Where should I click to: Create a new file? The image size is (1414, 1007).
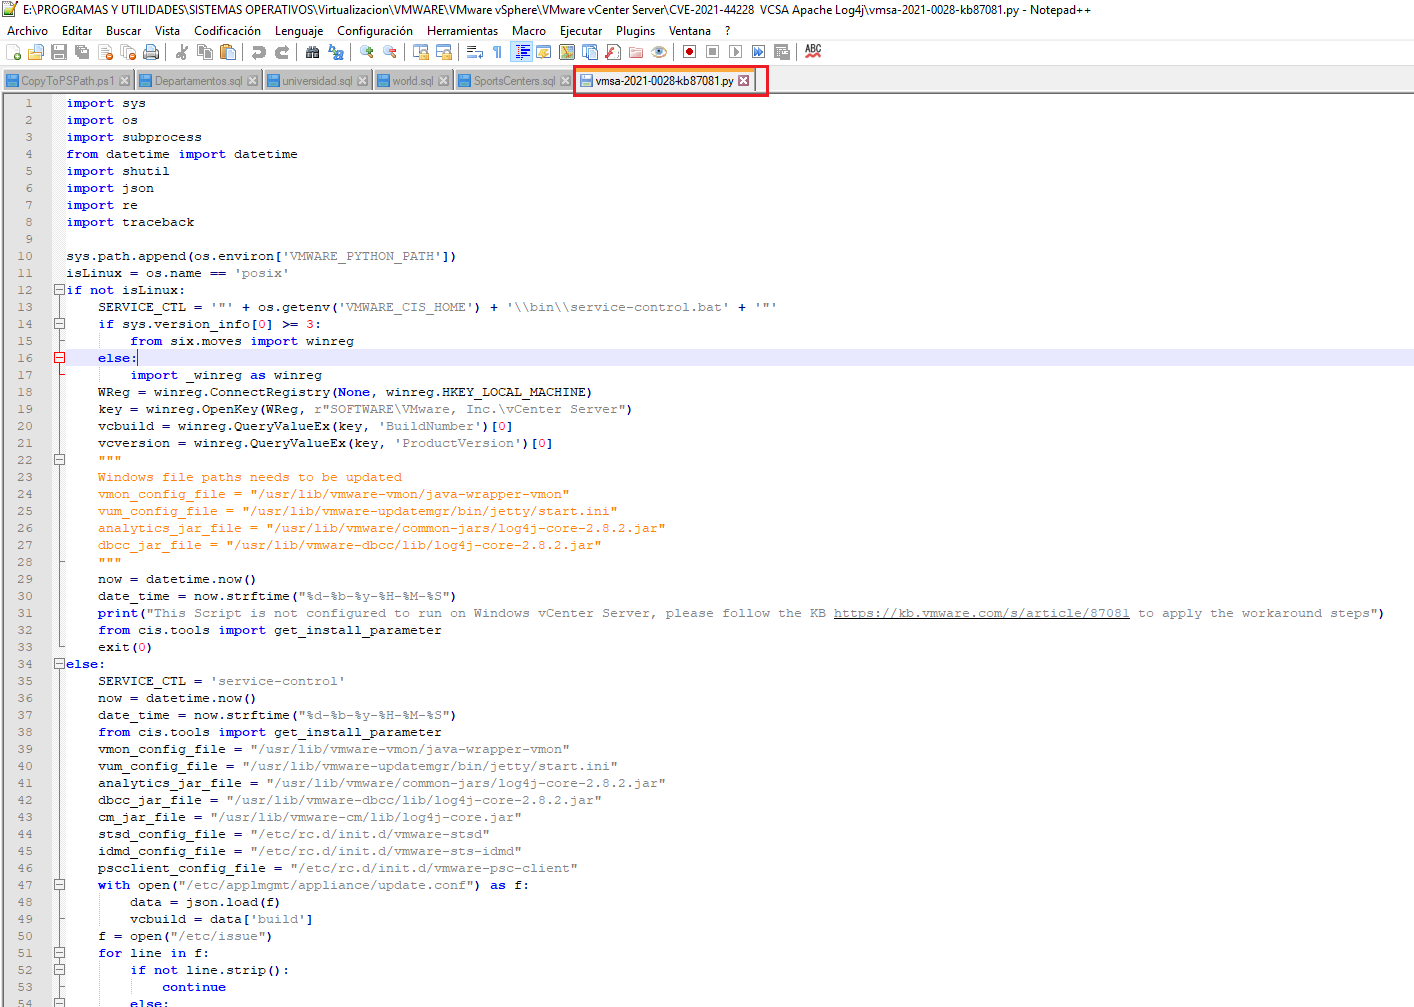click(13, 51)
